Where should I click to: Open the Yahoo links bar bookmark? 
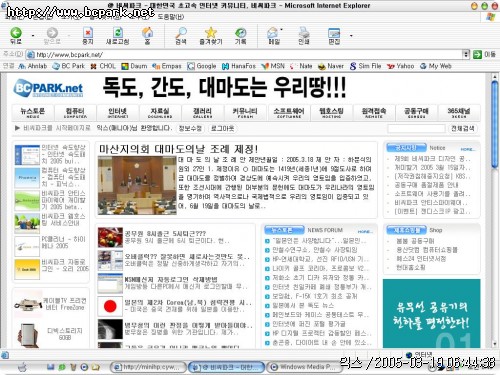[400, 66]
